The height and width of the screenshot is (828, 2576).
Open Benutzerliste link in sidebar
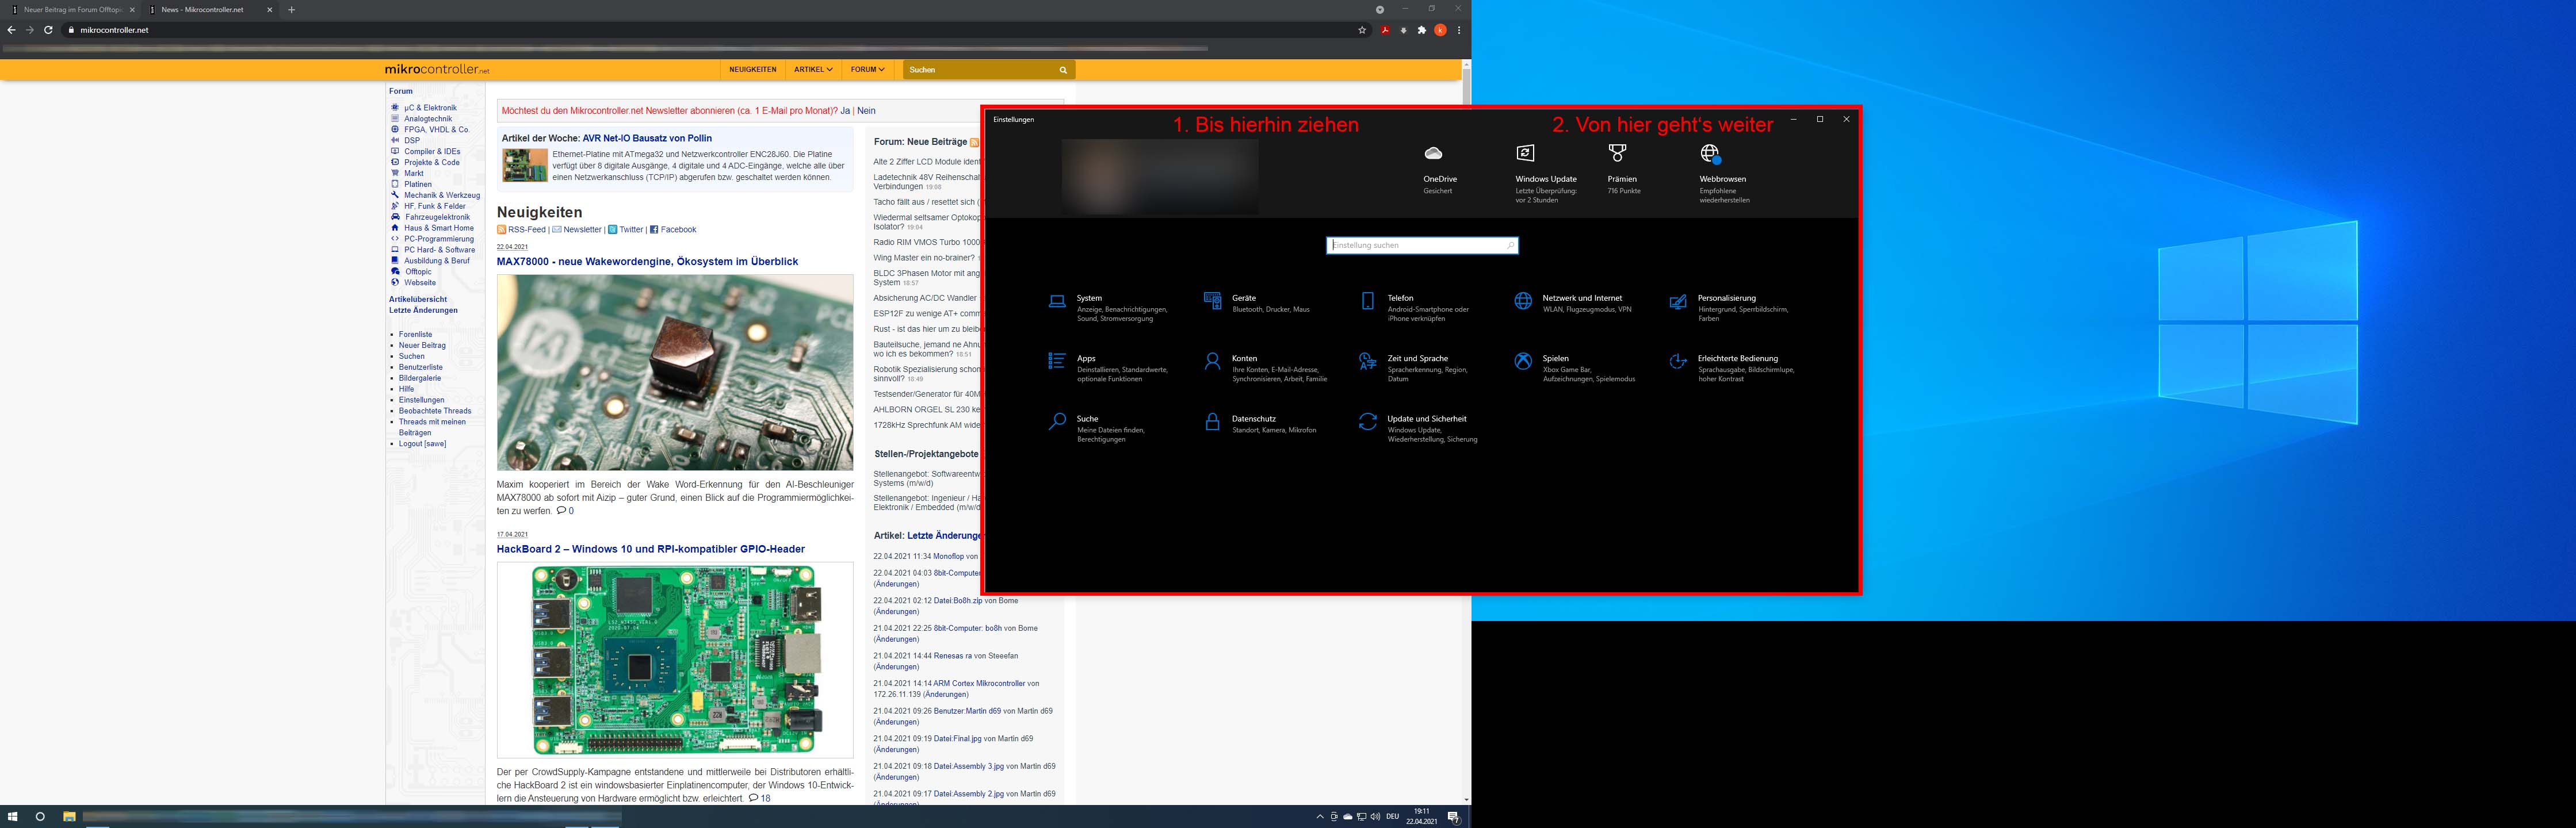pyautogui.click(x=420, y=367)
